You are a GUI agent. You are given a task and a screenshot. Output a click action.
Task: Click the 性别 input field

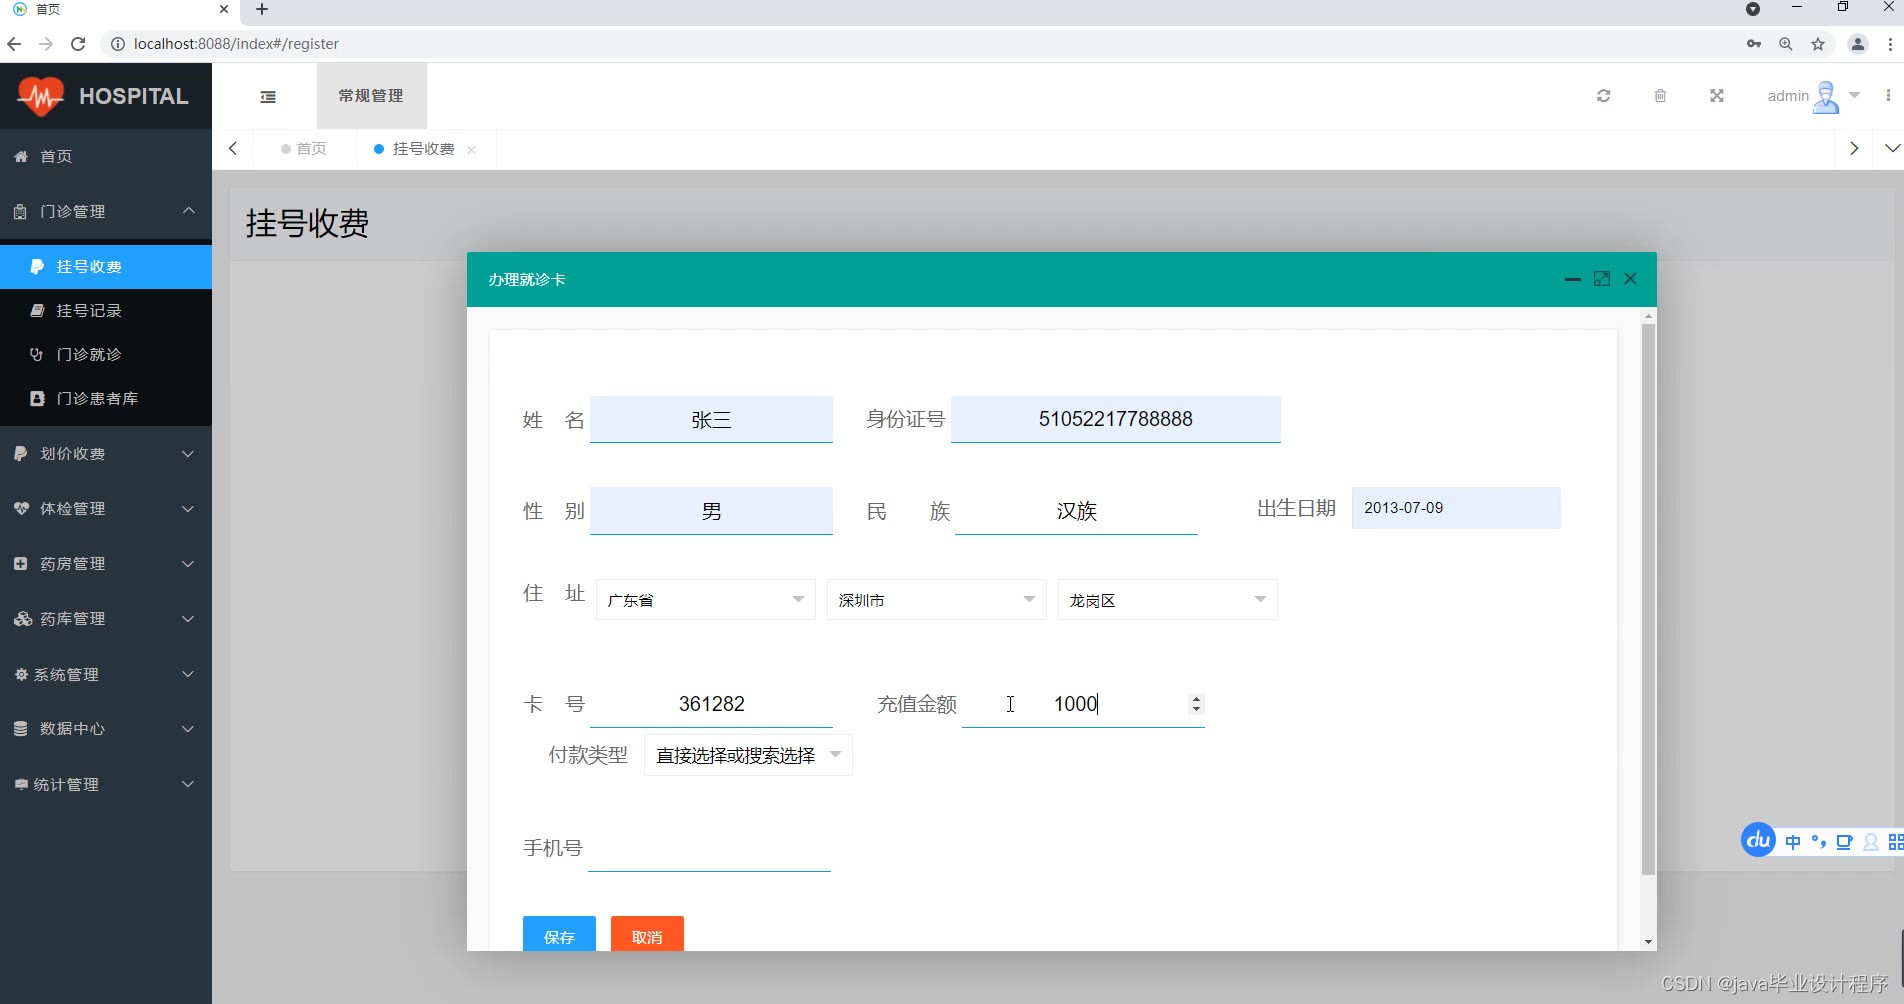pos(711,511)
